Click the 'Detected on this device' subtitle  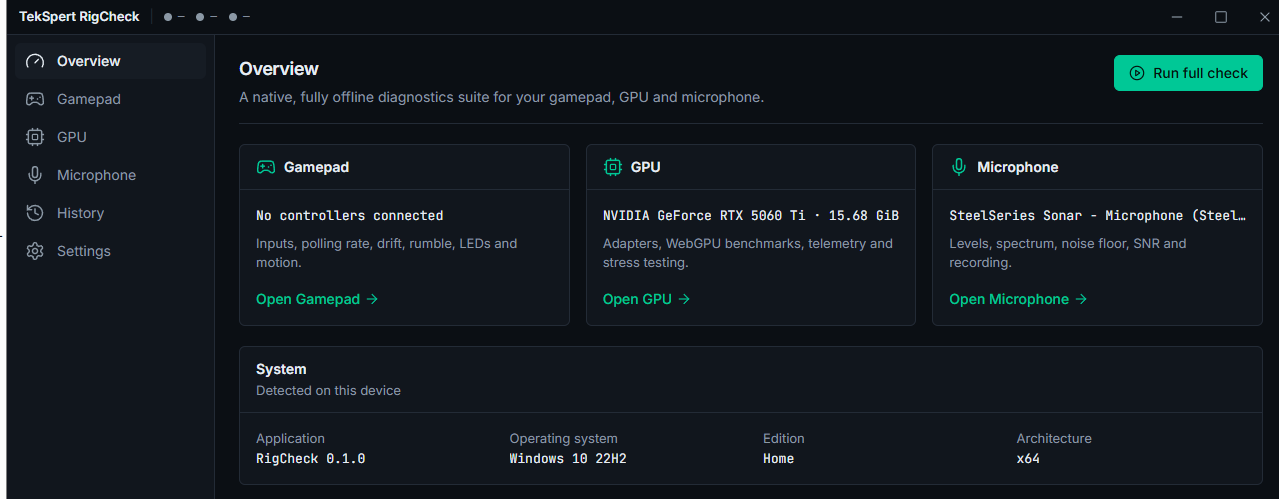click(x=328, y=390)
